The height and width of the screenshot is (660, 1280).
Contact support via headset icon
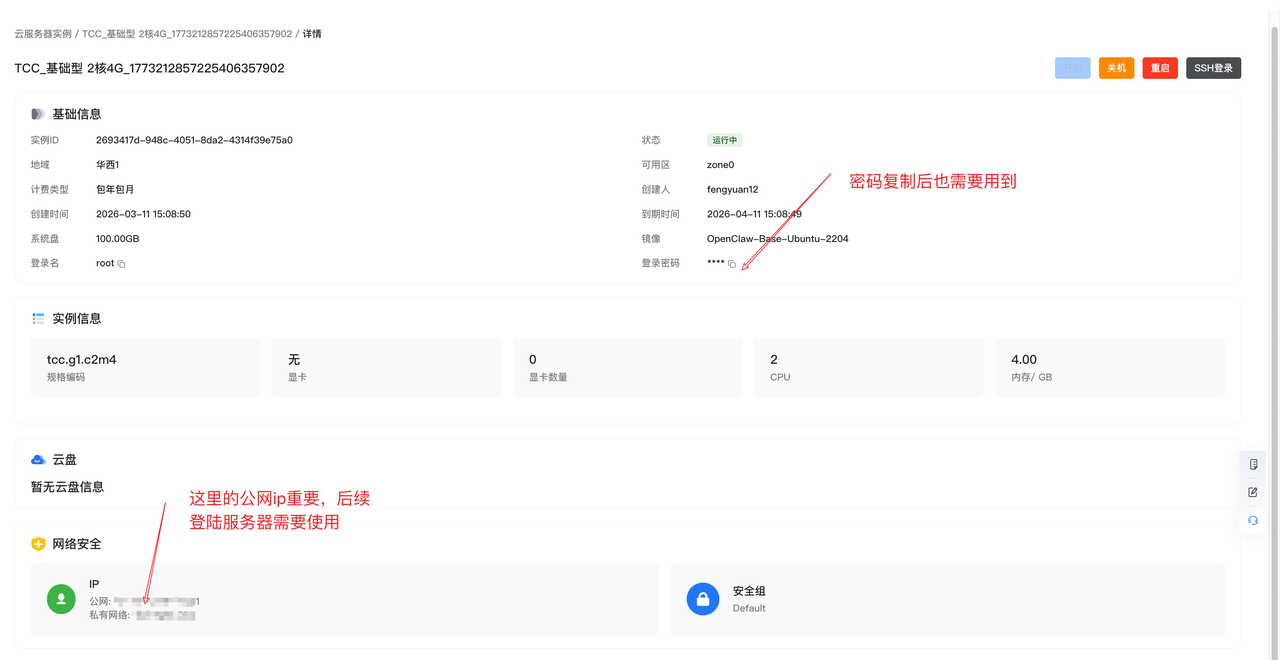tap(1253, 520)
